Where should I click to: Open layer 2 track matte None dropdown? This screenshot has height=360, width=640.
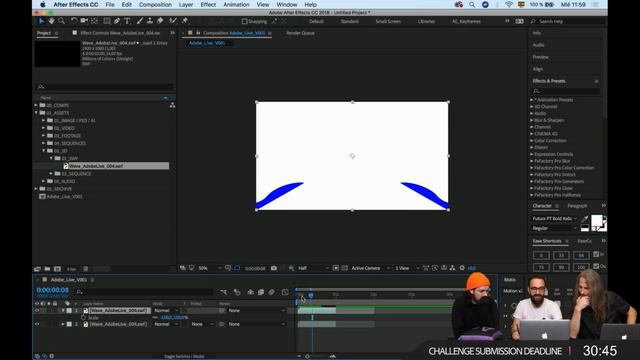pyautogui.click(x=202, y=324)
